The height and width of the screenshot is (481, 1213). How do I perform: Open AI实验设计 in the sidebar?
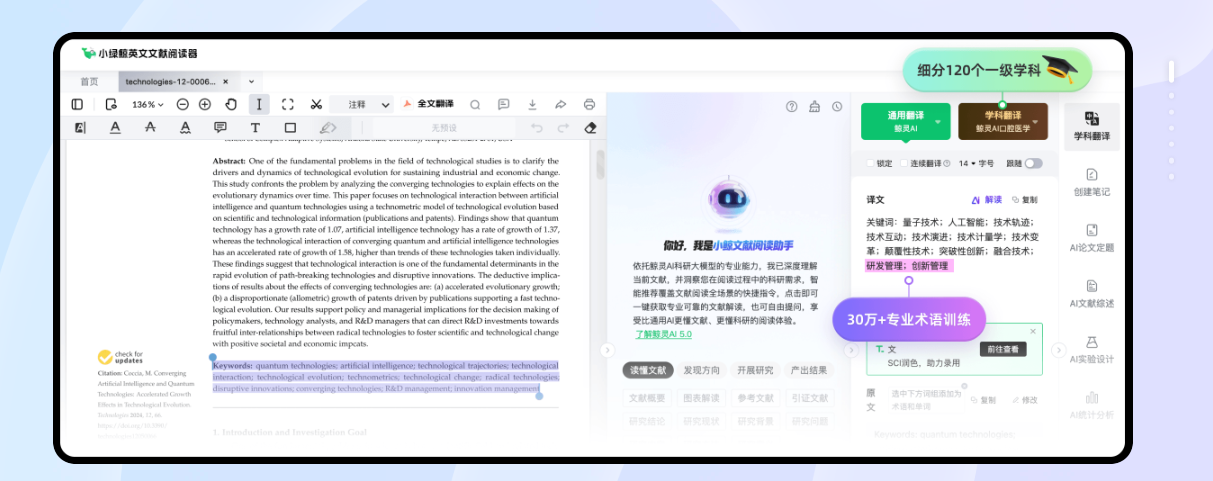coord(1092,350)
